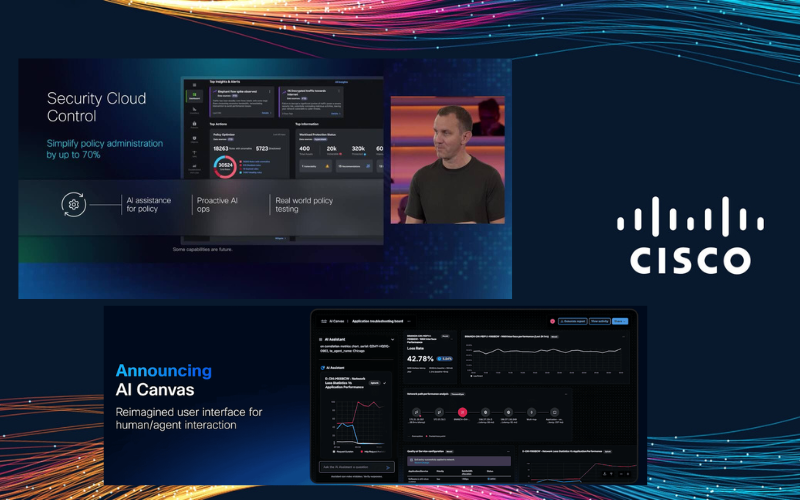Open Details link on Elephant flow spike card
Viewport: 800px width, 500px height.
pos(266,113)
